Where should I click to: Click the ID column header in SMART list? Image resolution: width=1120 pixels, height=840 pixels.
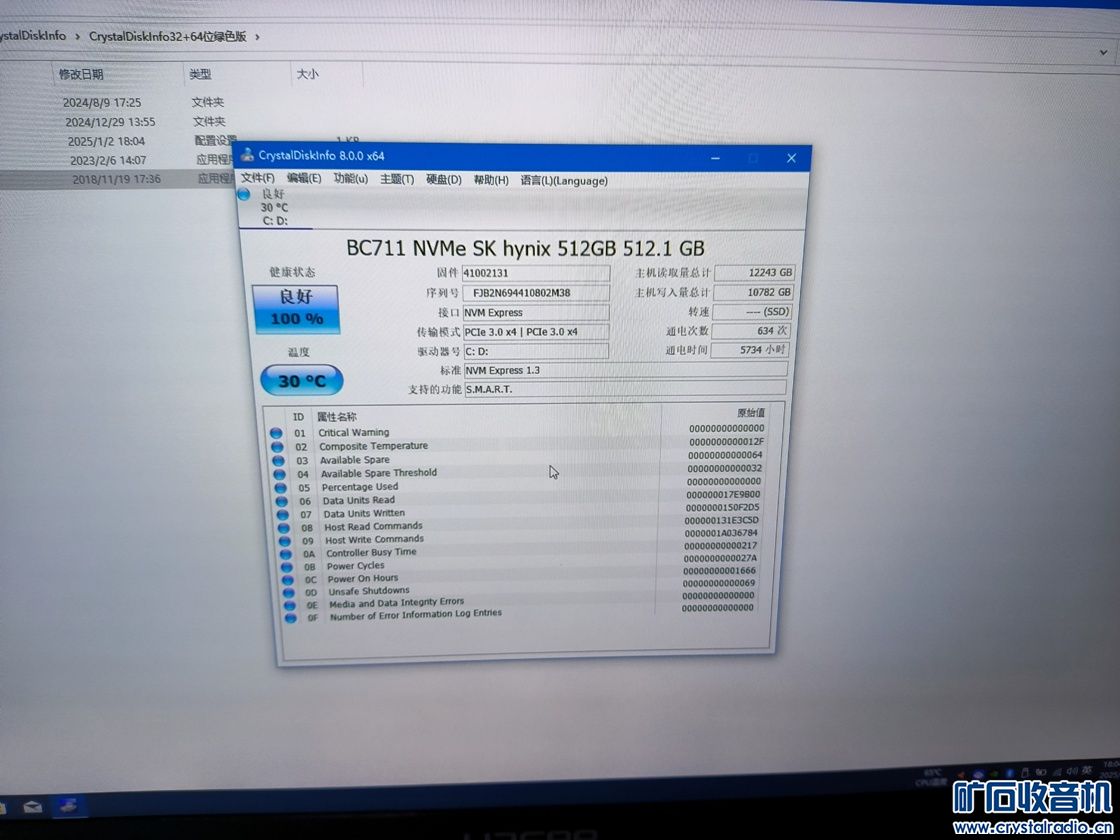pos(299,416)
